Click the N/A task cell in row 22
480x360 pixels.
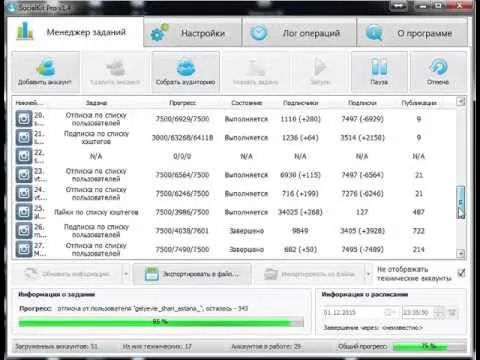click(96, 156)
